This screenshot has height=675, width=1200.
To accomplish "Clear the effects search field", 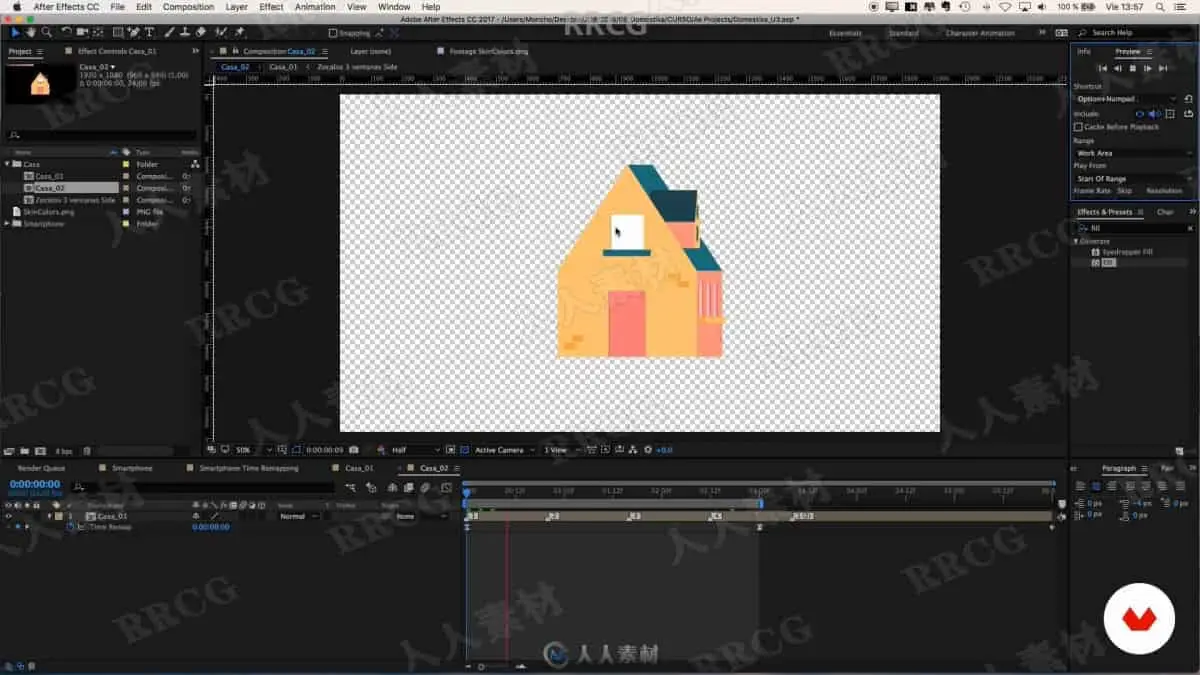I will click(1190, 228).
